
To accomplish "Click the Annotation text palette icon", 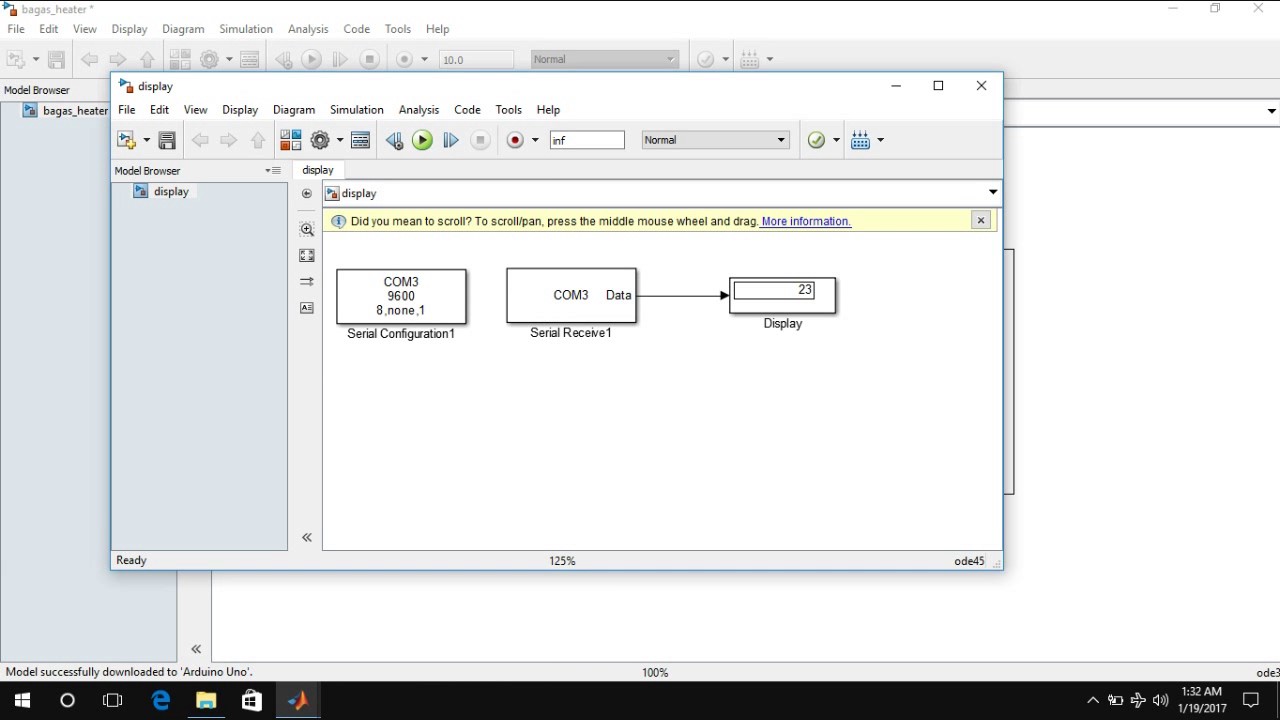I will point(307,308).
